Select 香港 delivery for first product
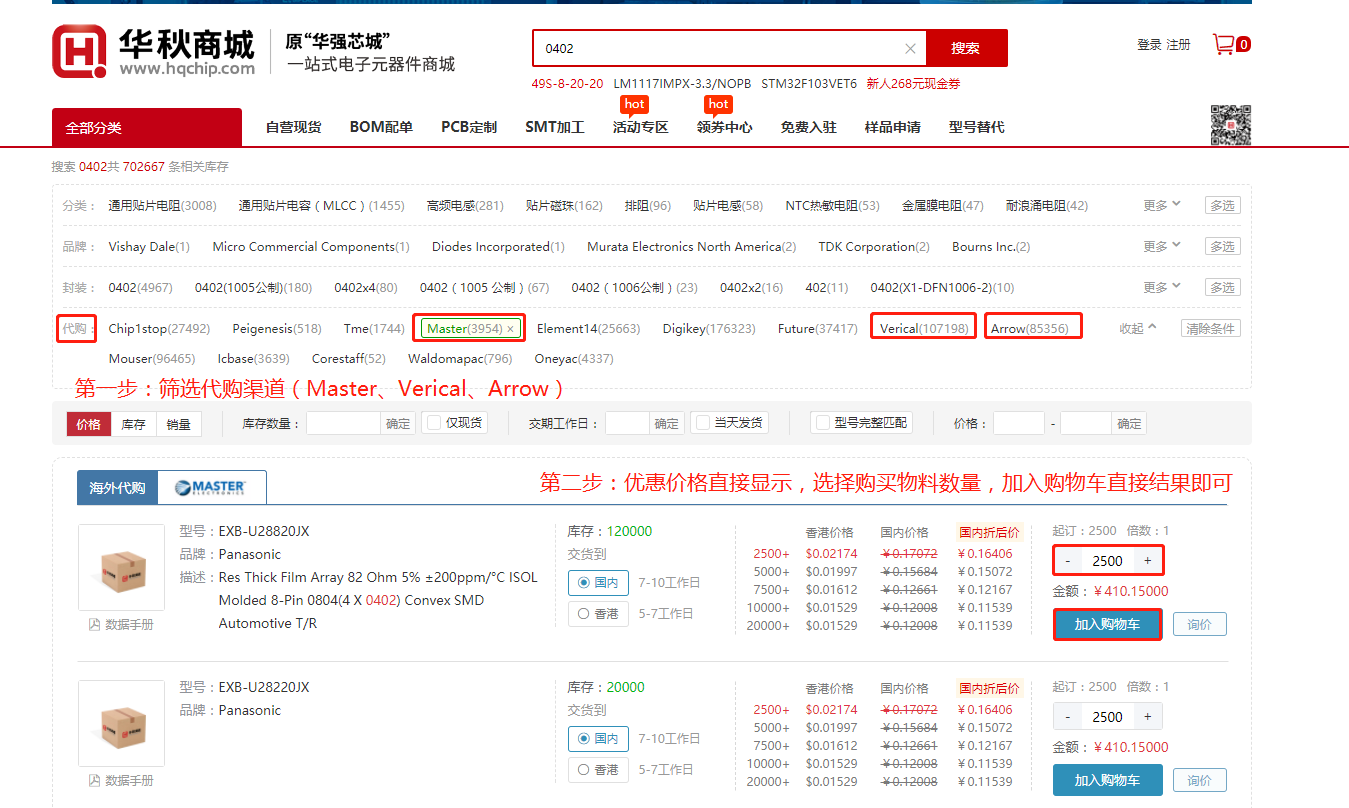Viewport: 1349px width, 808px height. click(x=584, y=614)
